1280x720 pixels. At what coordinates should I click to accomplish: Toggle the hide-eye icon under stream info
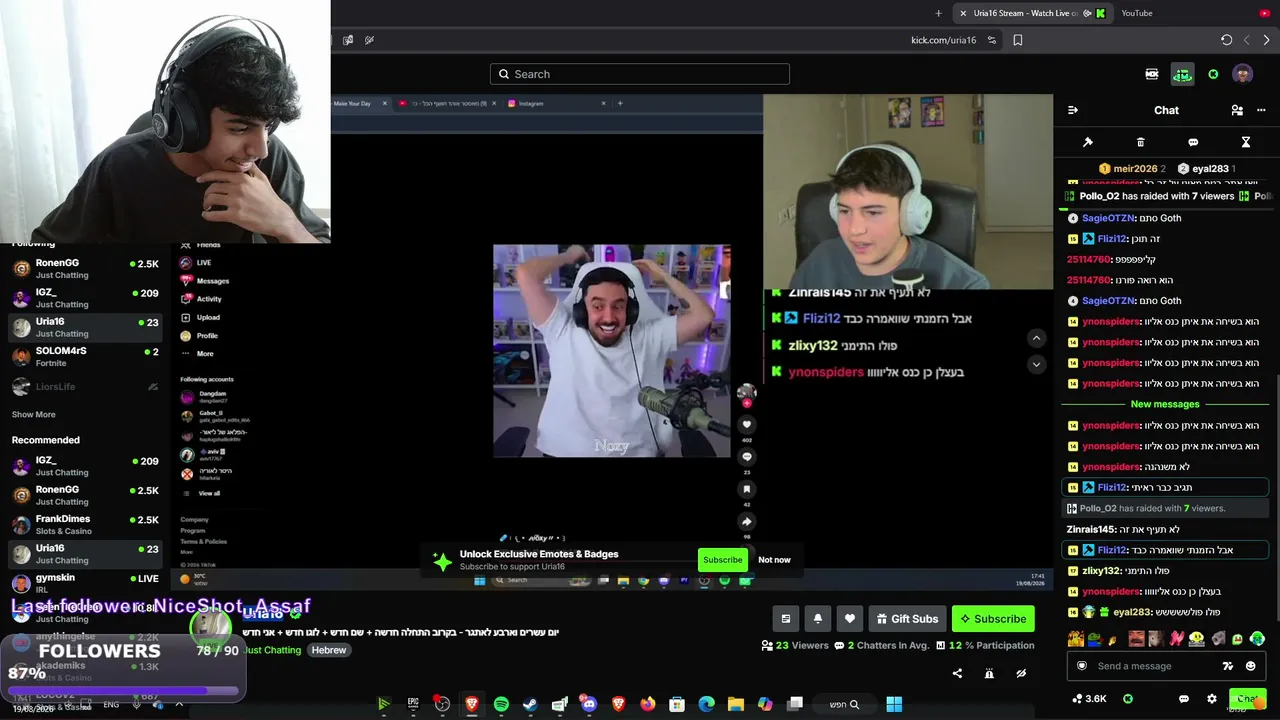click(x=1021, y=673)
